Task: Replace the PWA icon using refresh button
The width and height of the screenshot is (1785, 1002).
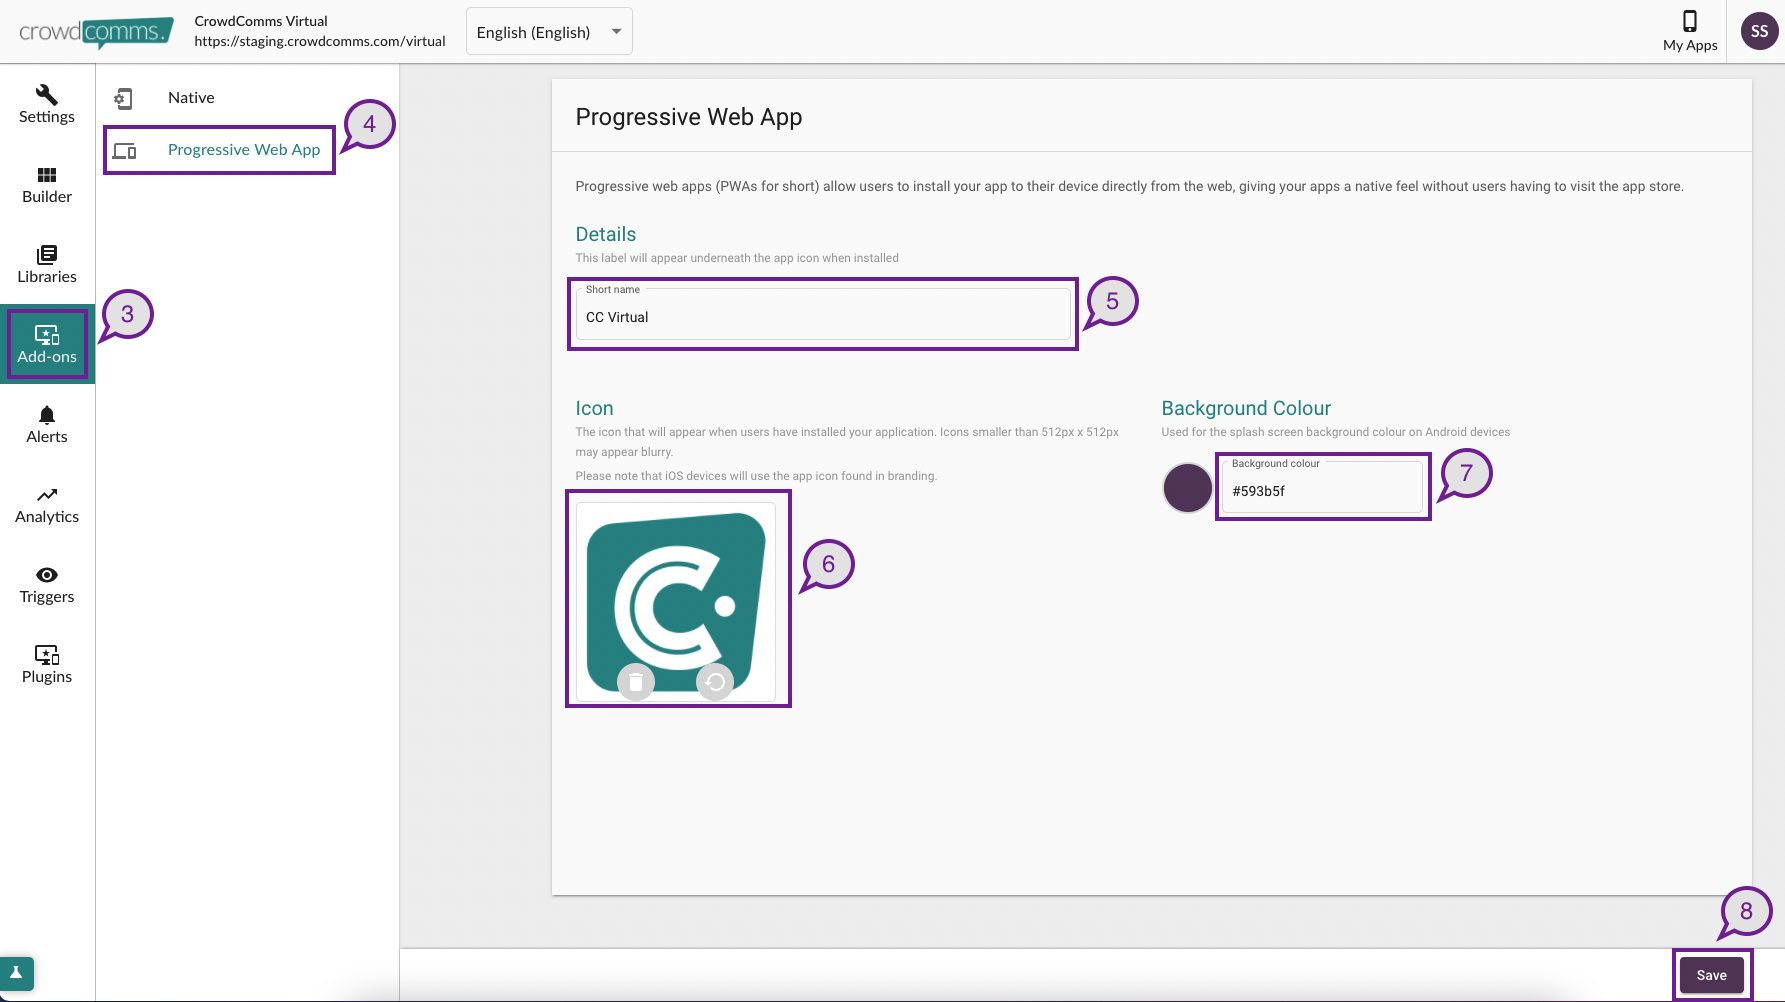Action: [x=715, y=682]
